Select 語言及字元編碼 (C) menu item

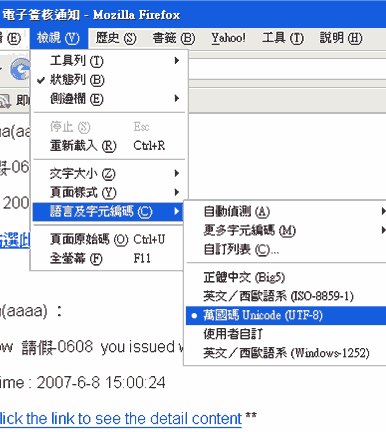pyautogui.click(x=108, y=212)
